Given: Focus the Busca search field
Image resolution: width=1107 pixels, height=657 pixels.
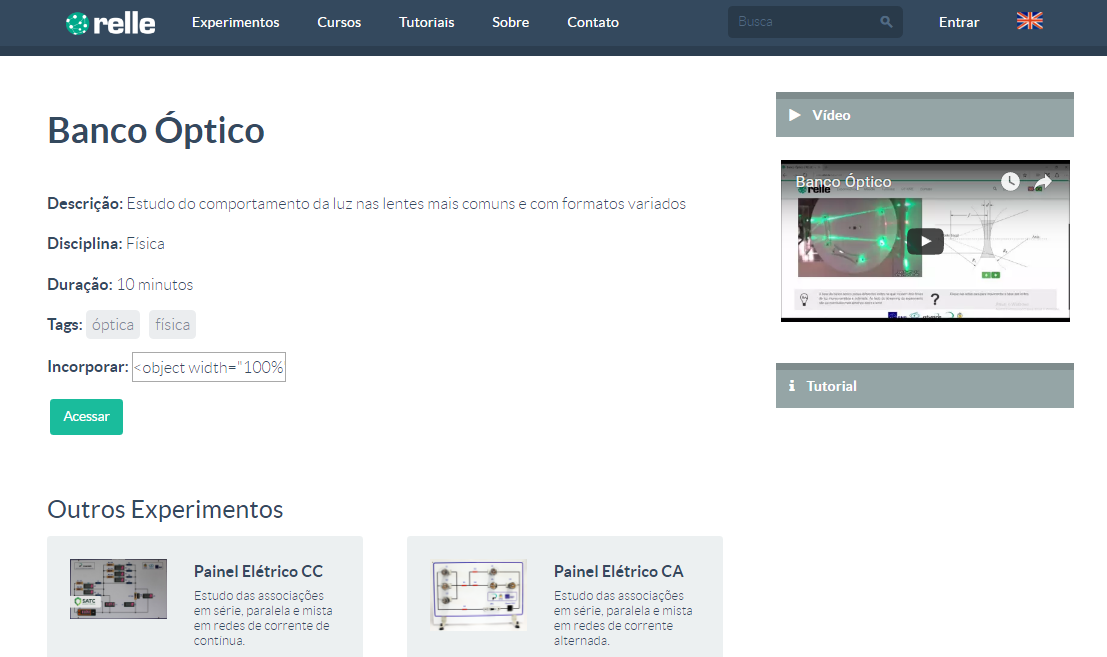Looking at the screenshot, I should 815,22.
